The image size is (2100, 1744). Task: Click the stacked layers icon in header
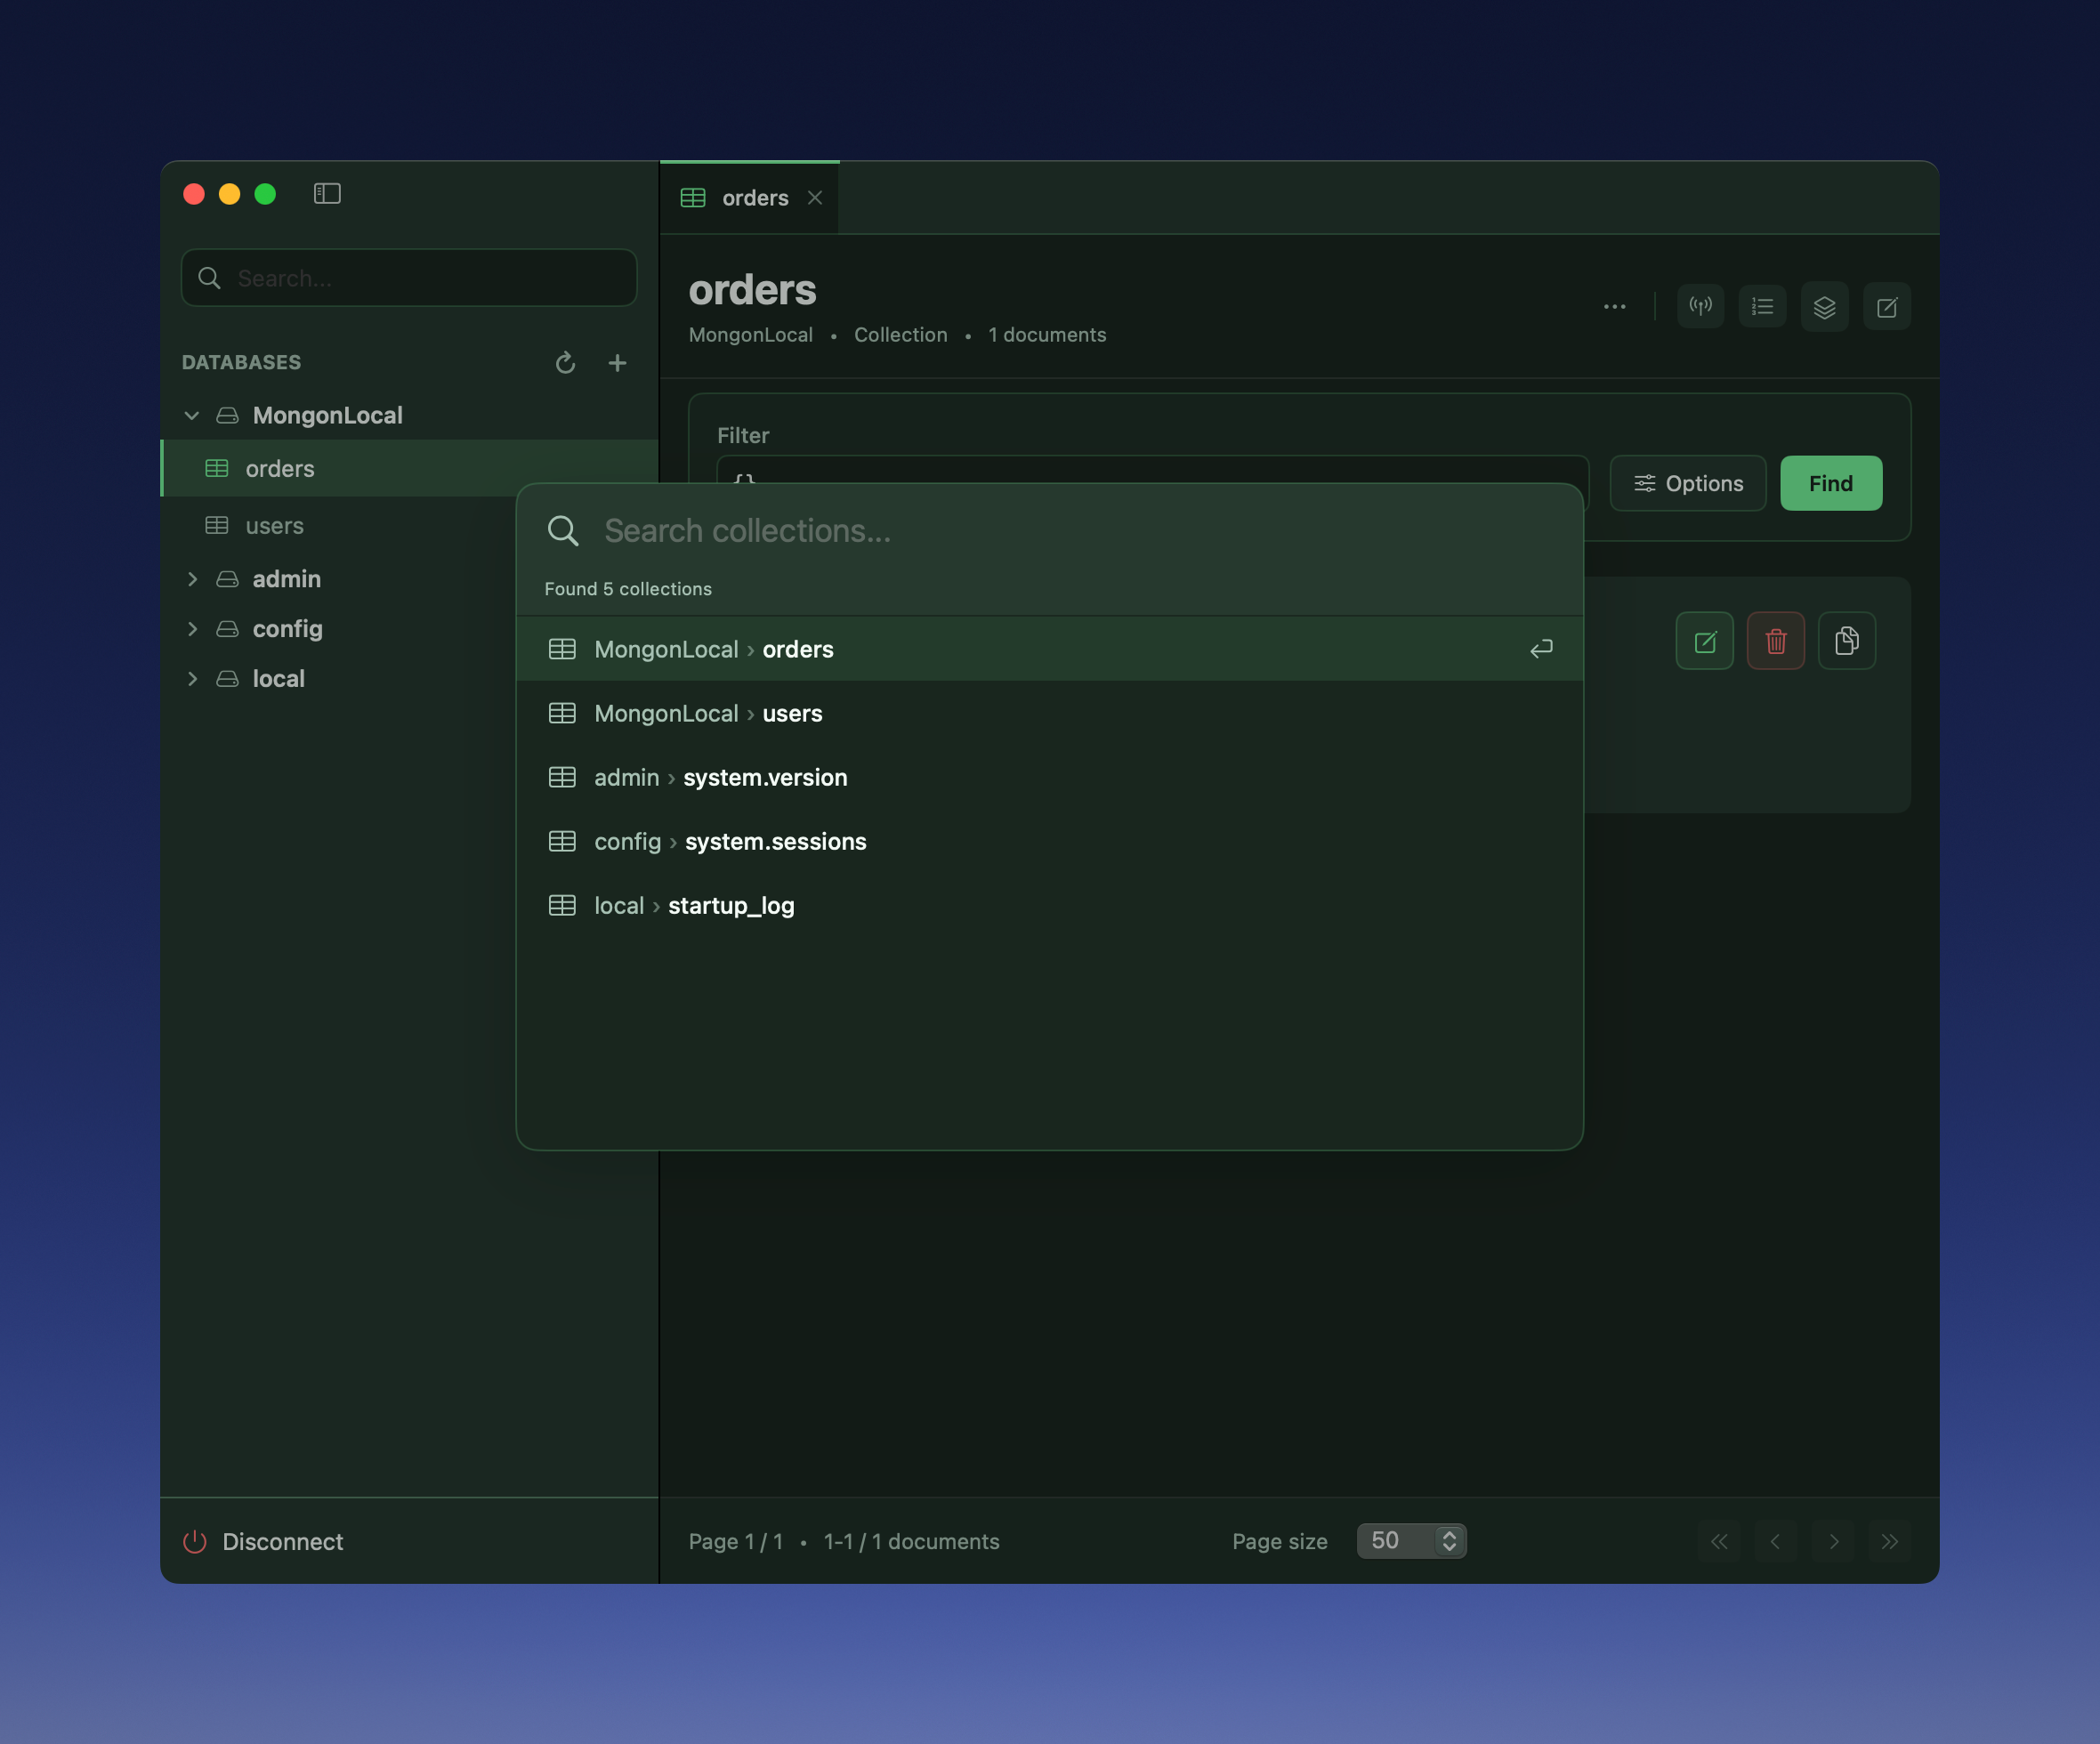[1824, 307]
